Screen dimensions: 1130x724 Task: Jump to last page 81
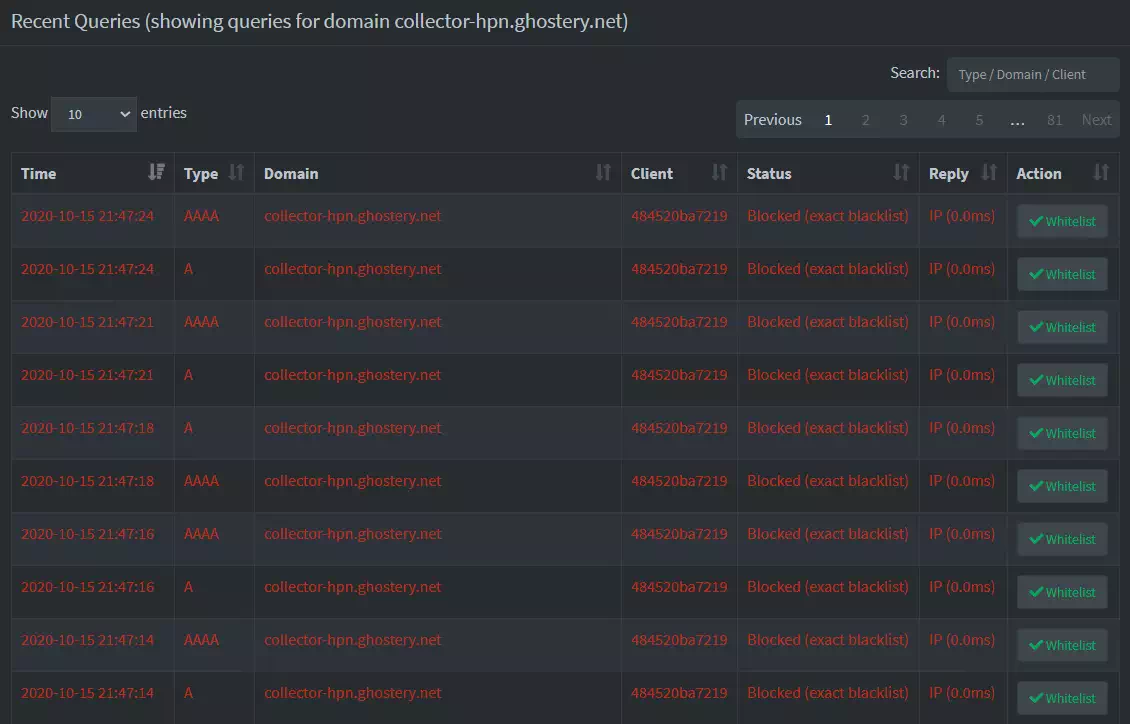(1054, 120)
